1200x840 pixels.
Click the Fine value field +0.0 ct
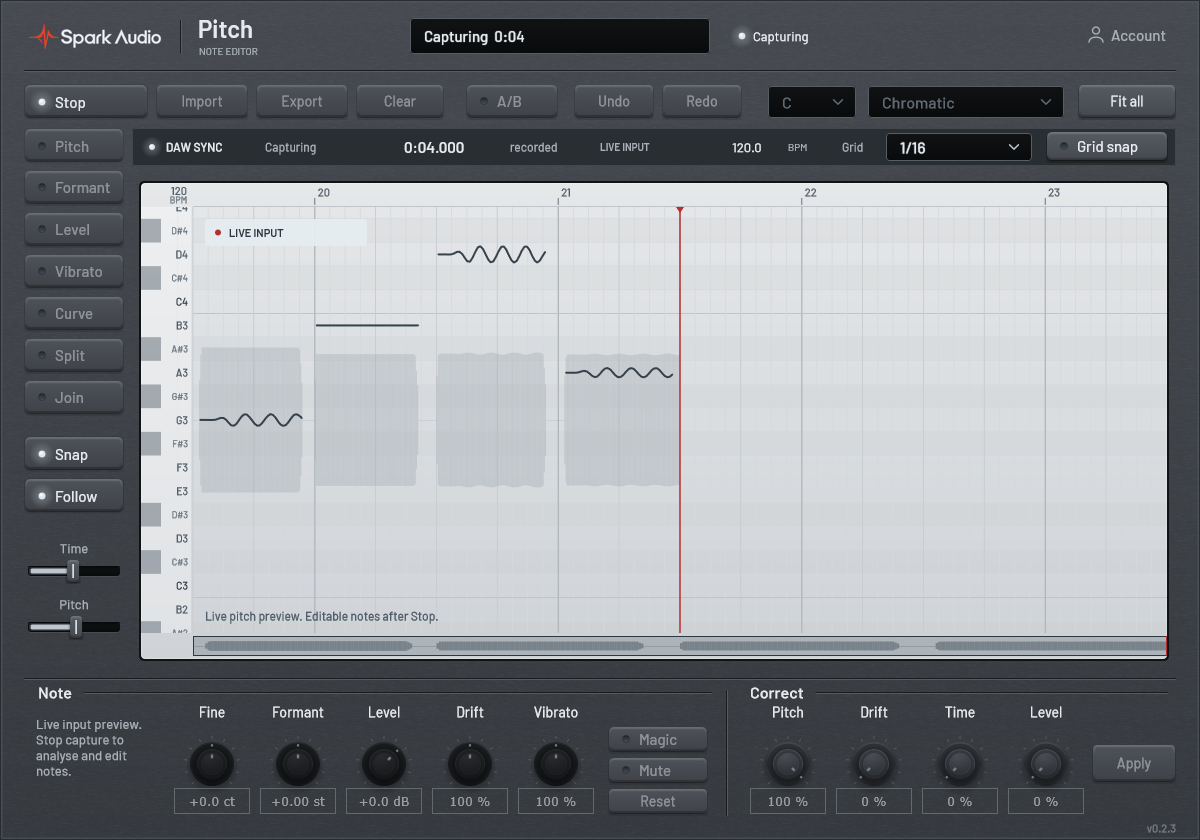coord(212,801)
